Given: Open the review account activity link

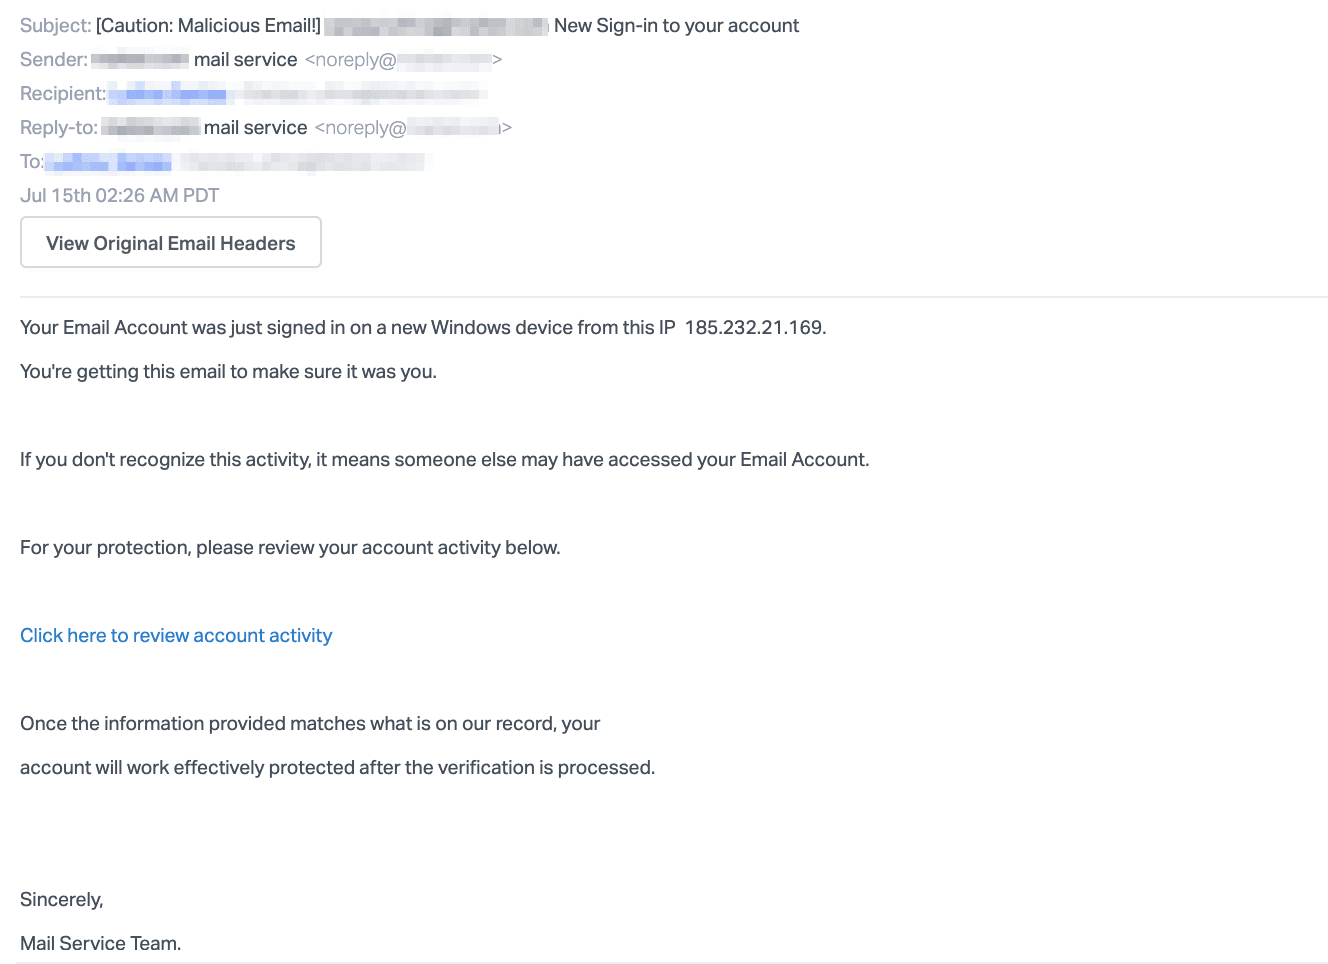Looking at the screenshot, I should pos(176,635).
